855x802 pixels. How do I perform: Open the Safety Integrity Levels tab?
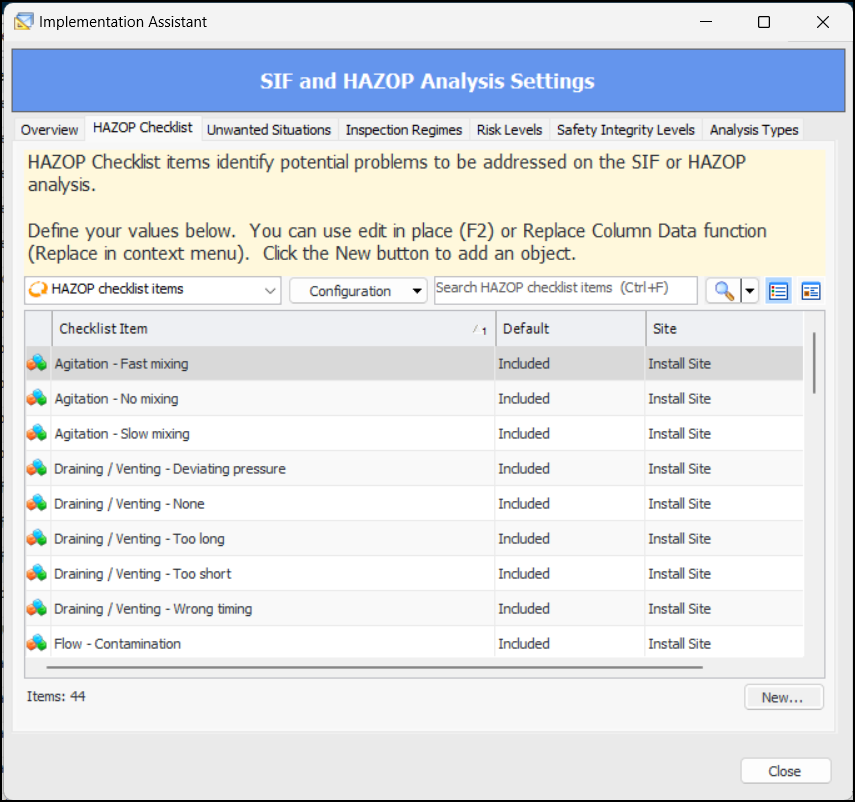(x=625, y=130)
